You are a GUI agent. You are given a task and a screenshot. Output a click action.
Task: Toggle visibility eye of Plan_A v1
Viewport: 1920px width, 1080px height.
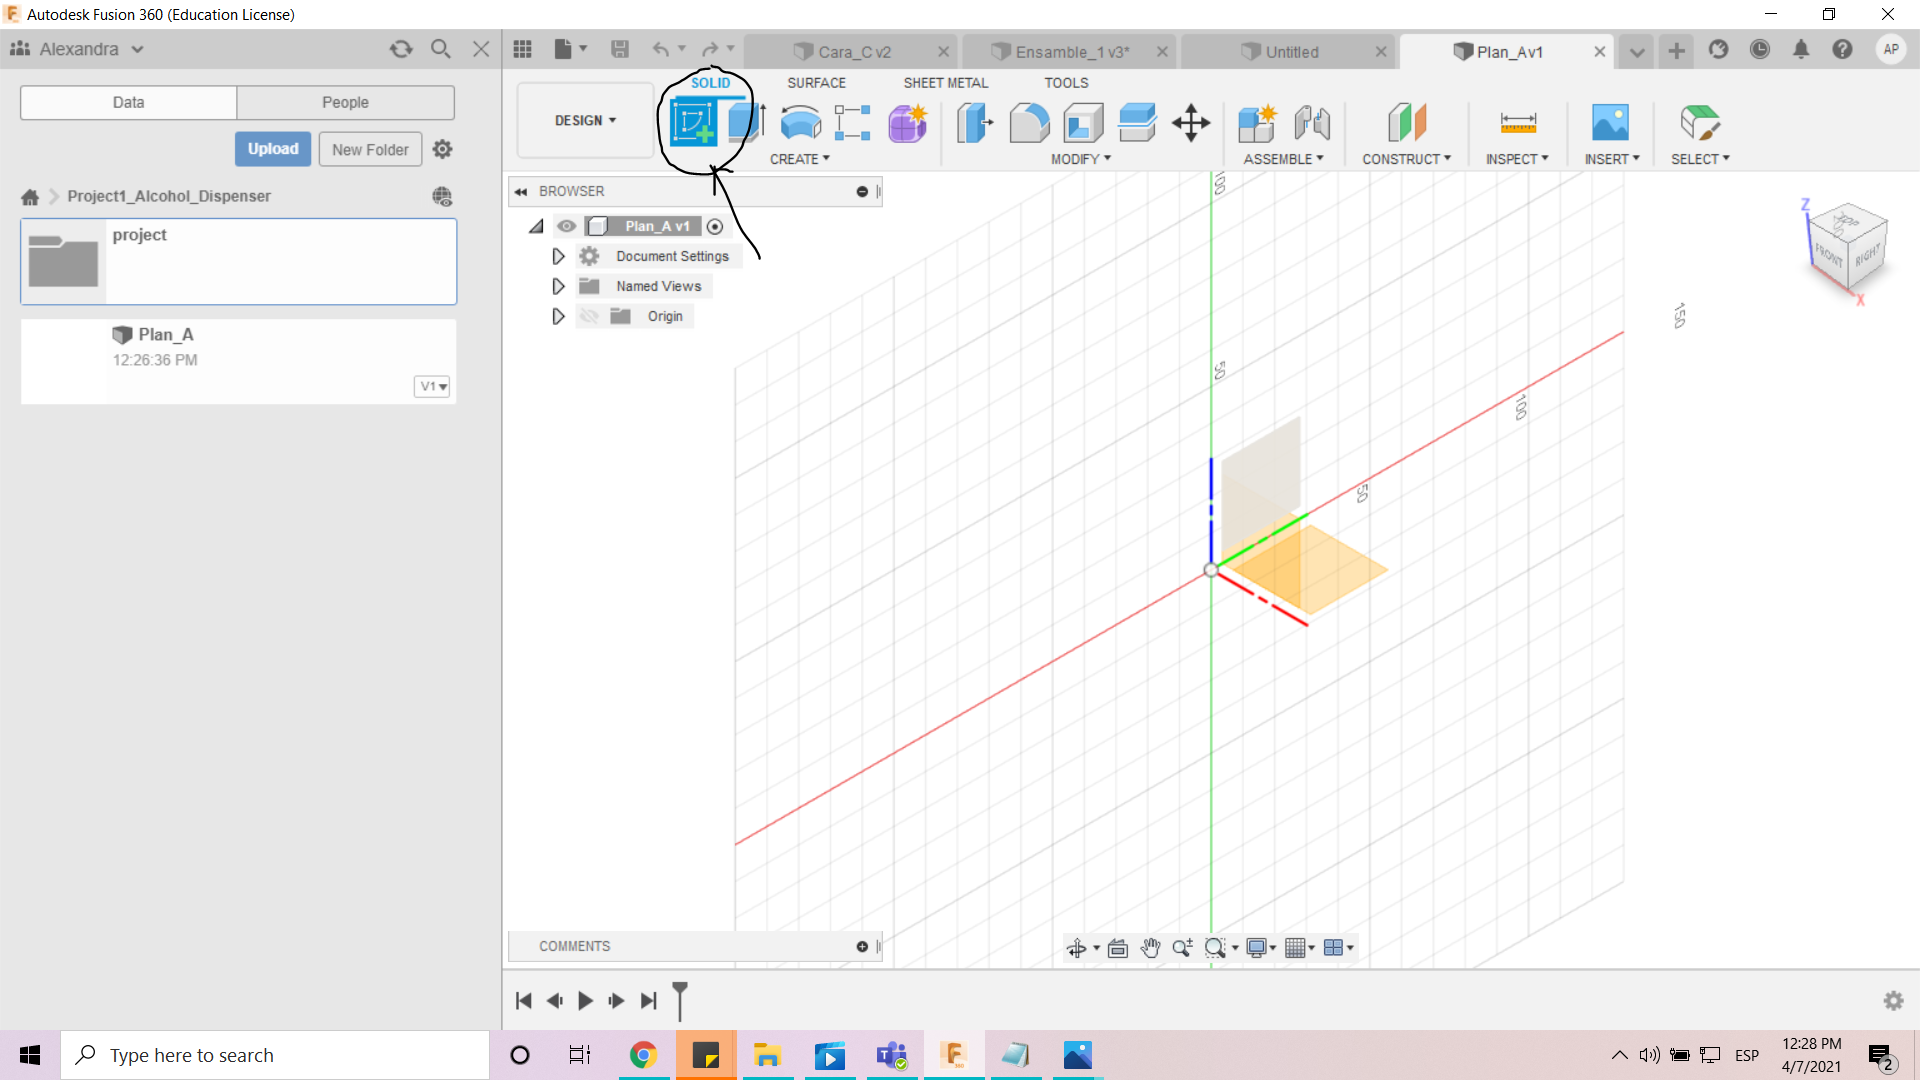click(x=566, y=226)
